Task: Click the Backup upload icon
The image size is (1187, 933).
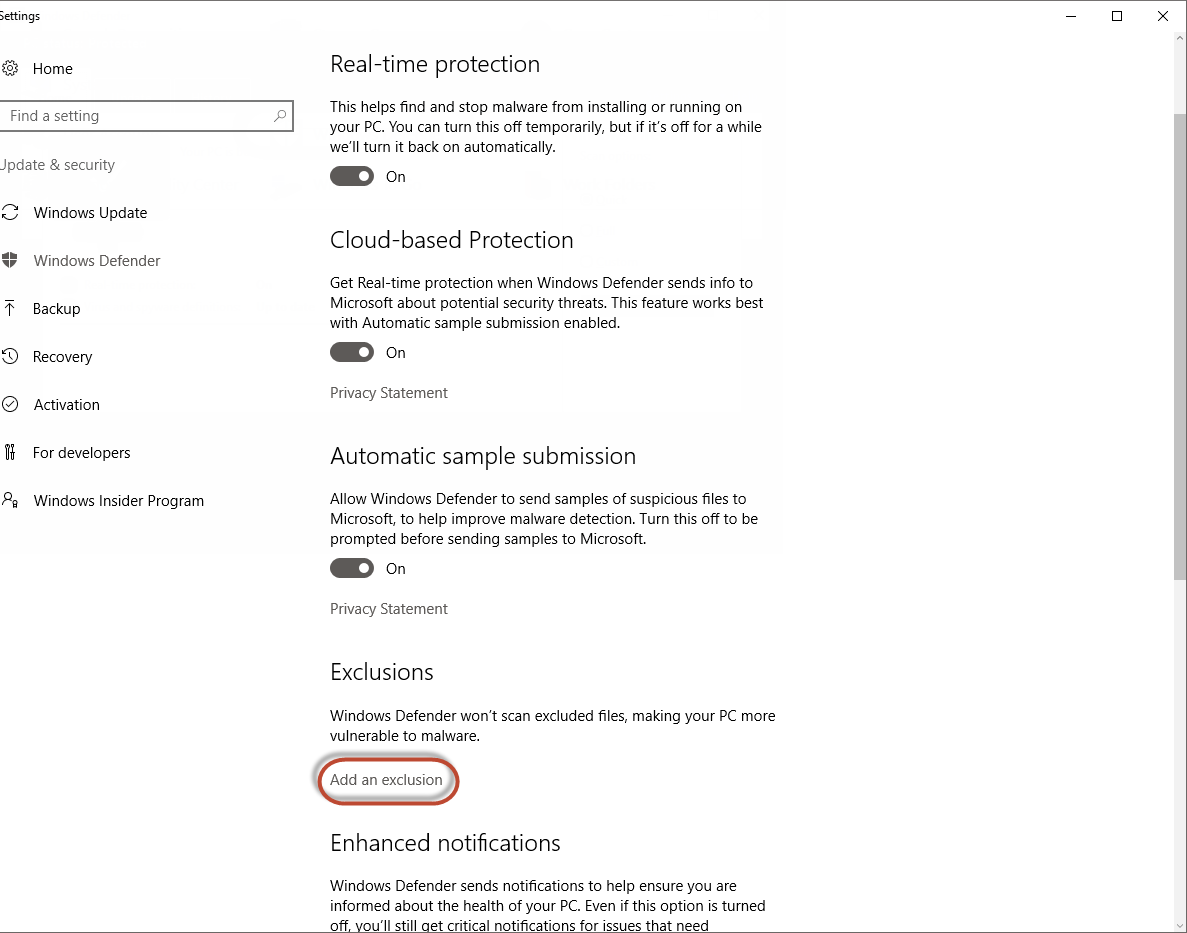Action: 8,308
